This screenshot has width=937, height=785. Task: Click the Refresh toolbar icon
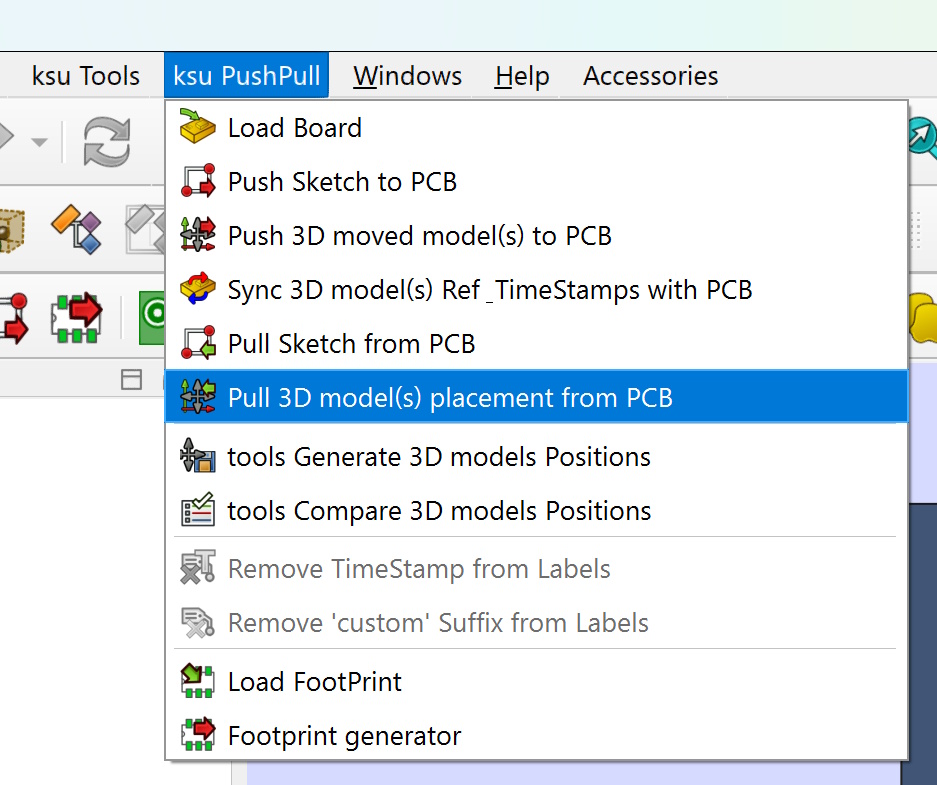(106, 142)
